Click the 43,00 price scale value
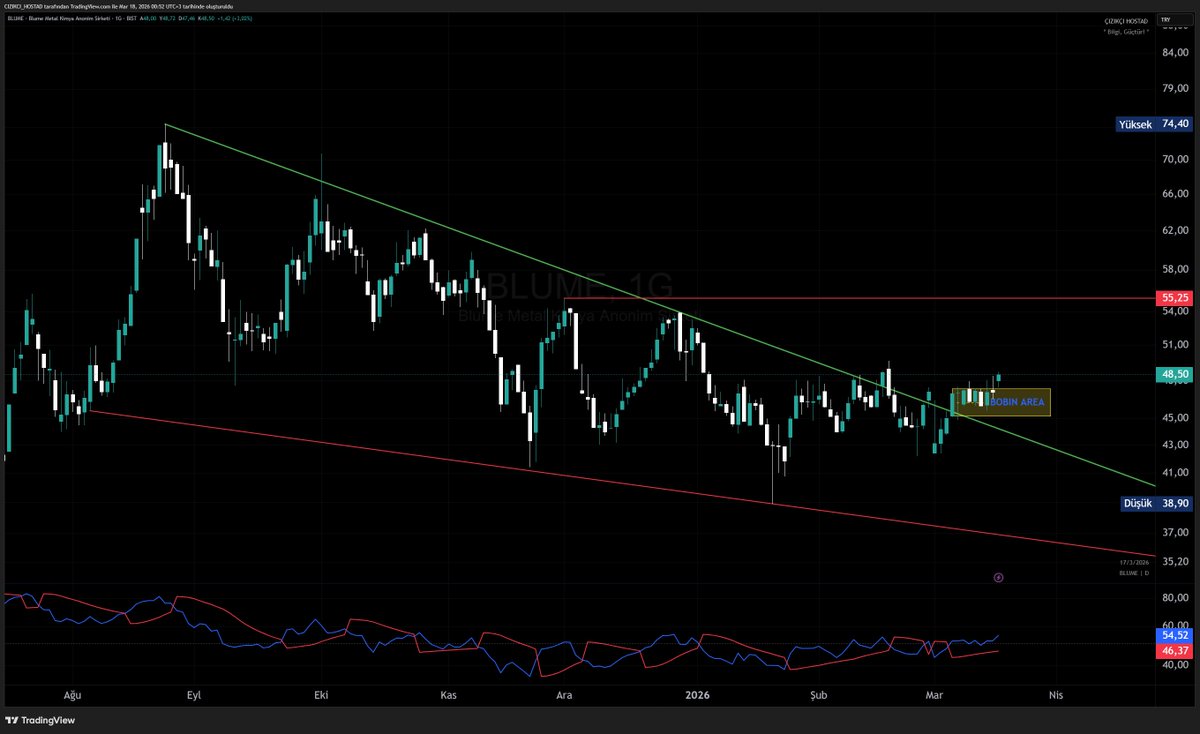The image size is (1200, 734). click(x=1174, y=445)
